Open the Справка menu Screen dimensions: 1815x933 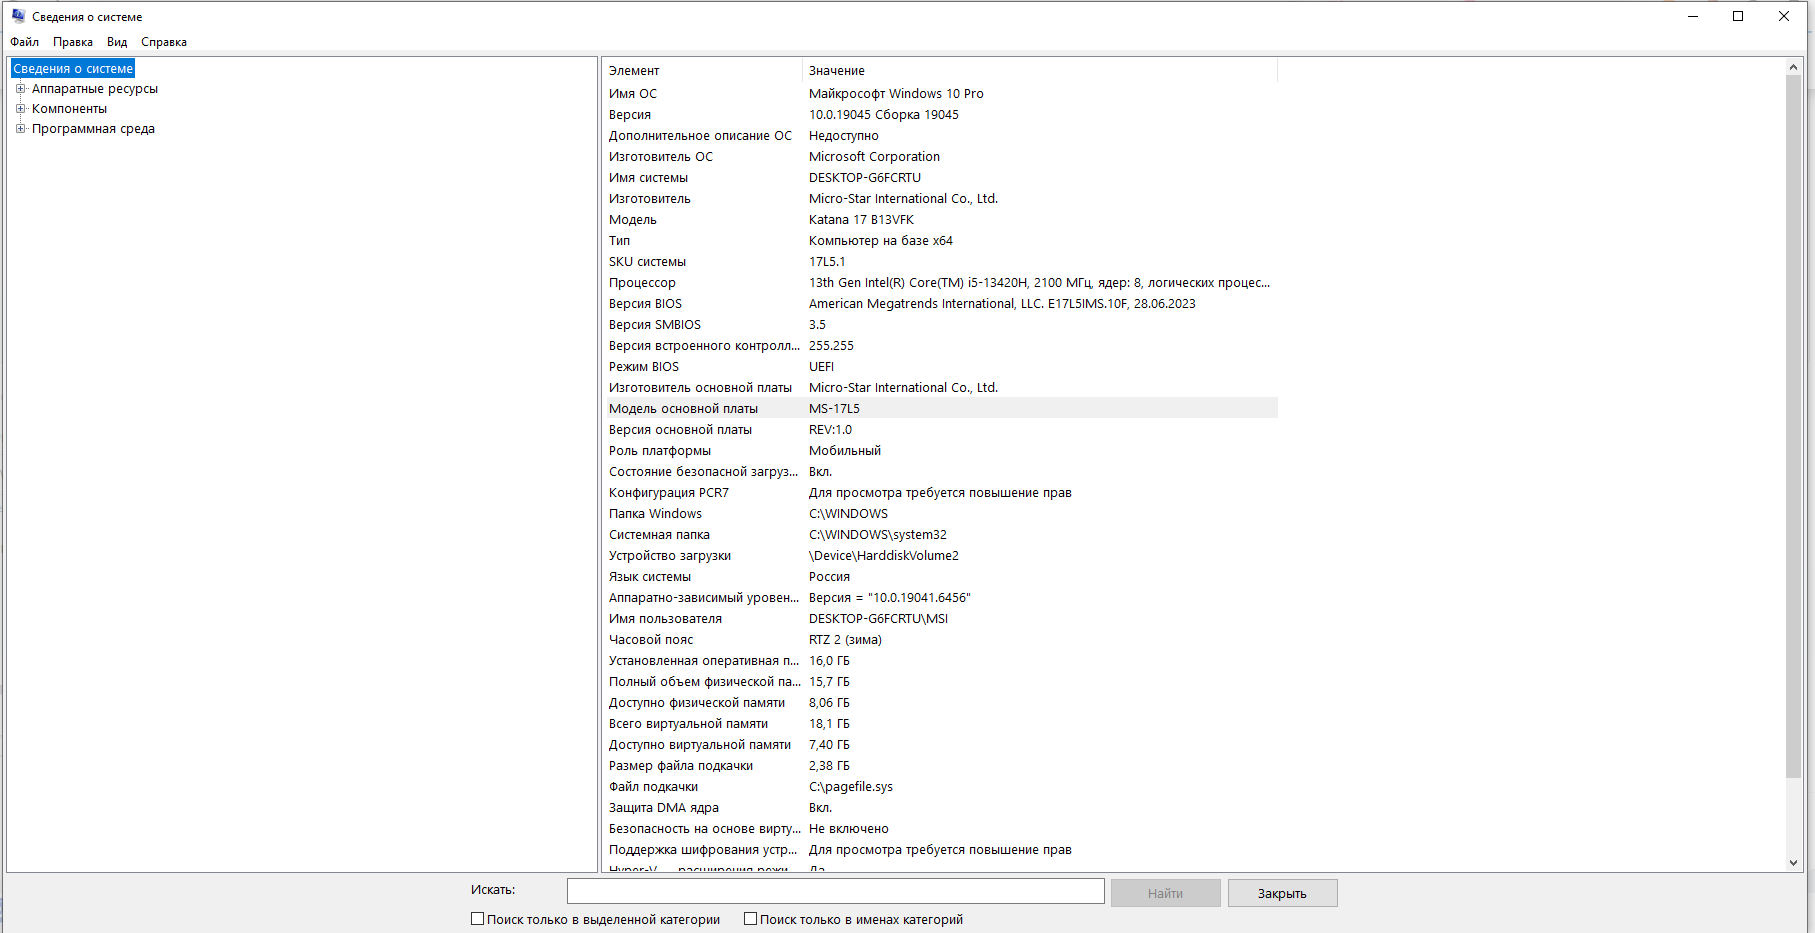click(164, 42)
